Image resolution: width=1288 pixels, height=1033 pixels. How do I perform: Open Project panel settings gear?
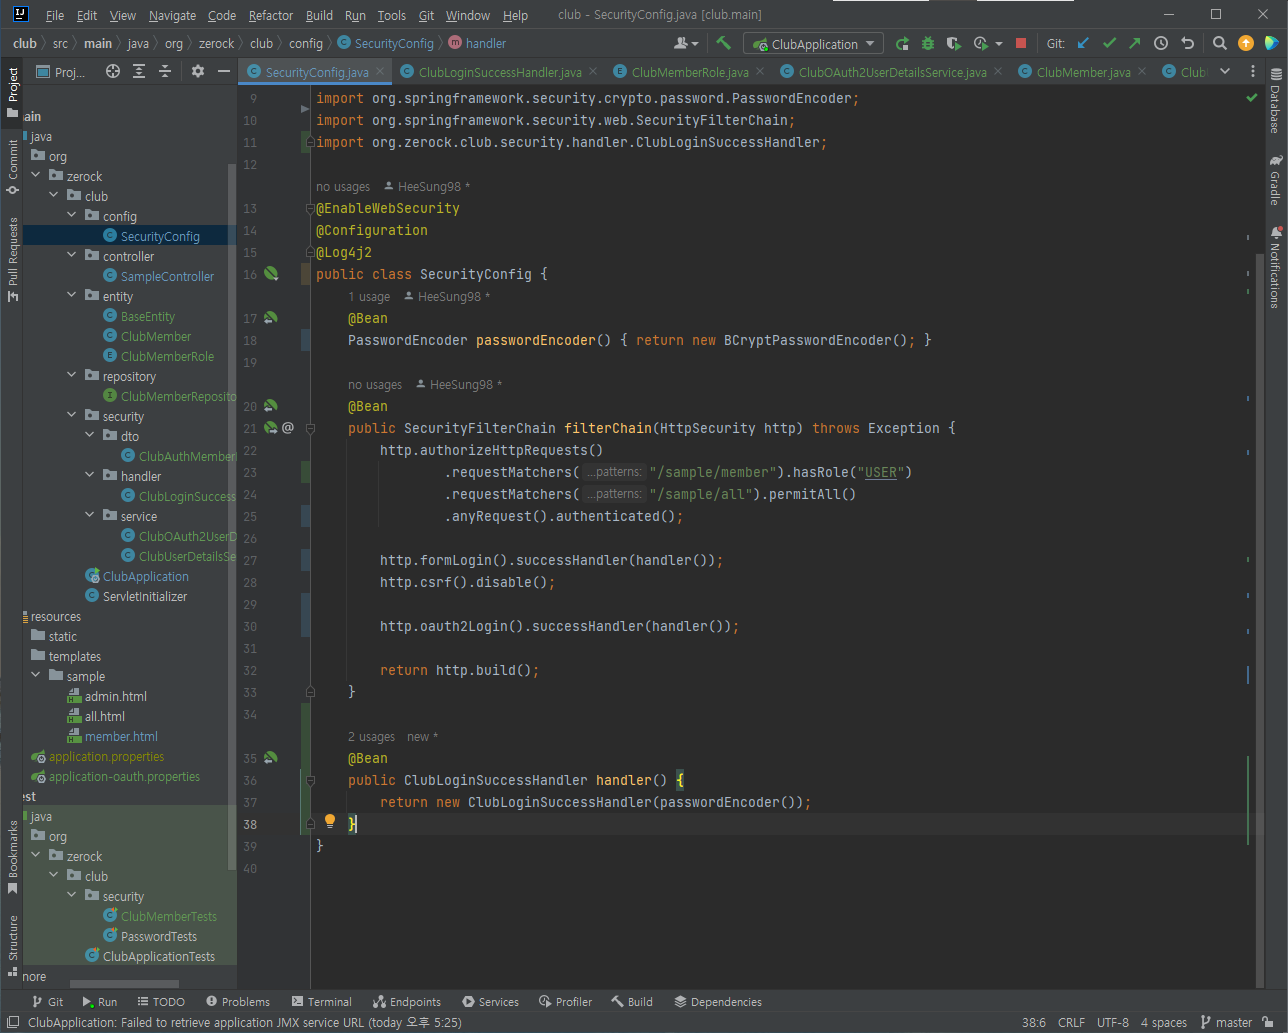[x=198, y=71]
